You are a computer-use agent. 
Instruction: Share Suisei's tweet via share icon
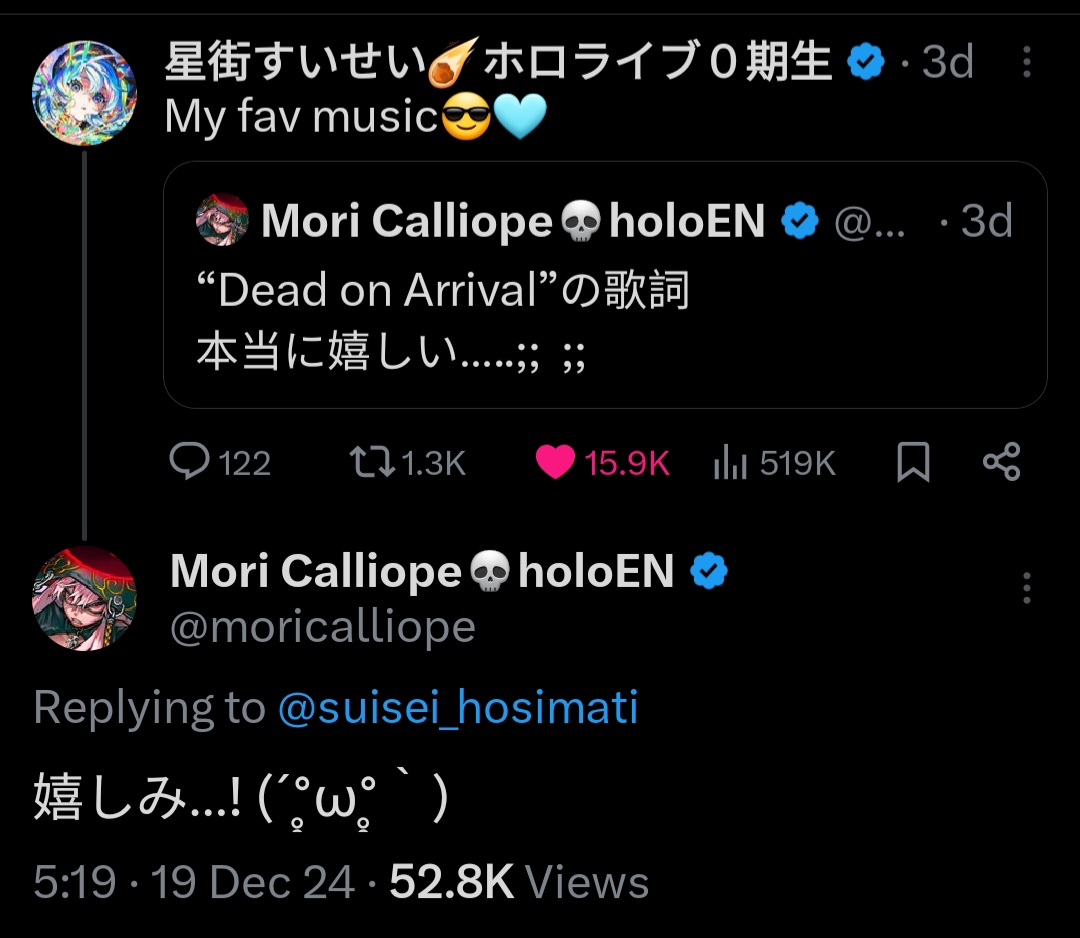1001,462
